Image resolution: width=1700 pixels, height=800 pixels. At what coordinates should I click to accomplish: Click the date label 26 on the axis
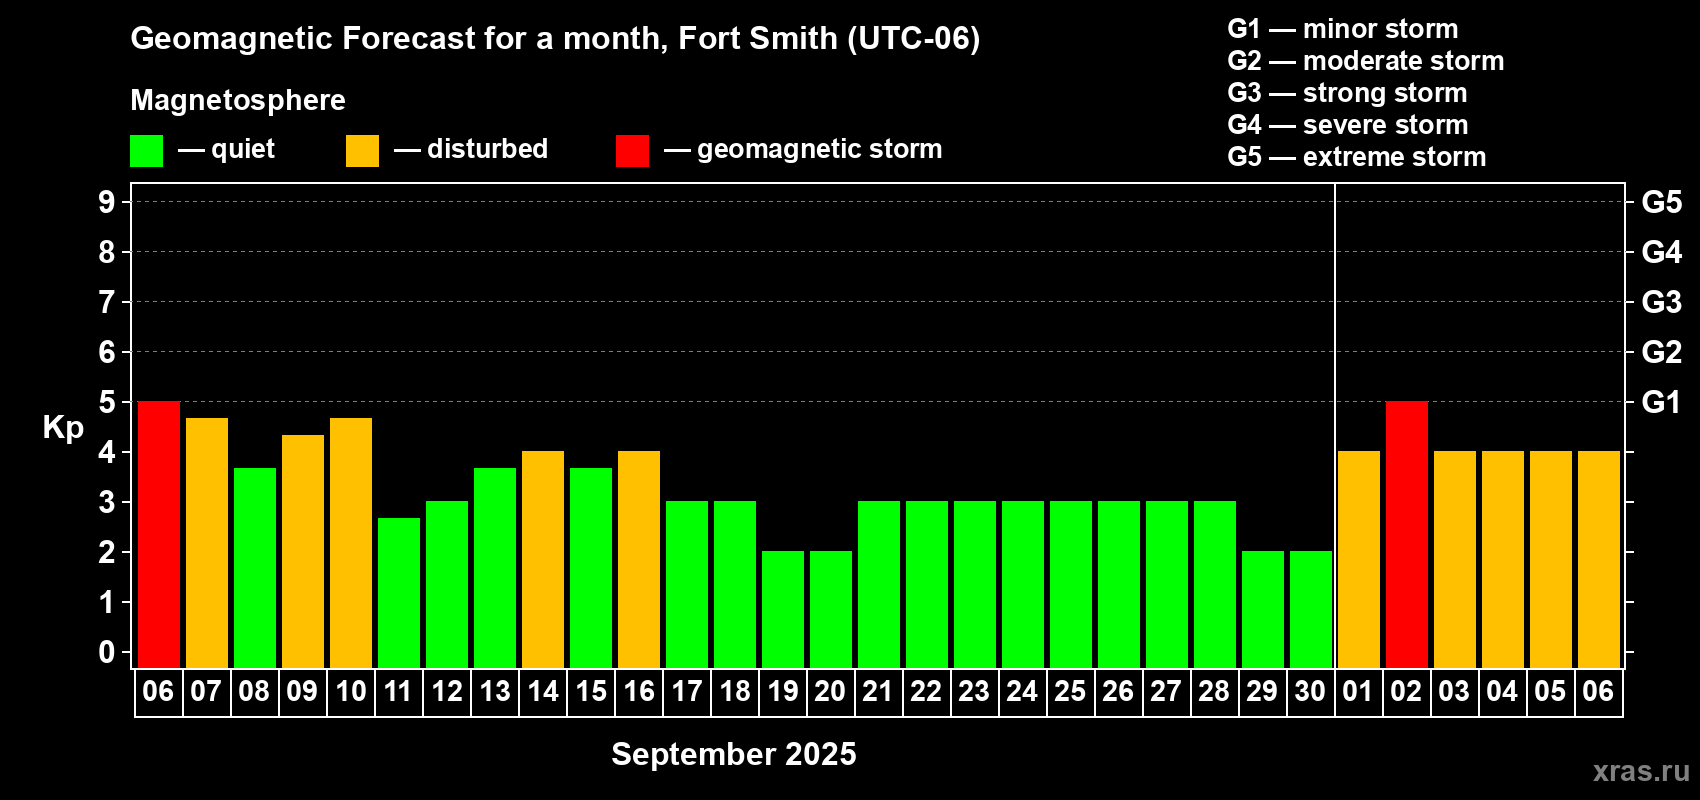pos(1119,691)
